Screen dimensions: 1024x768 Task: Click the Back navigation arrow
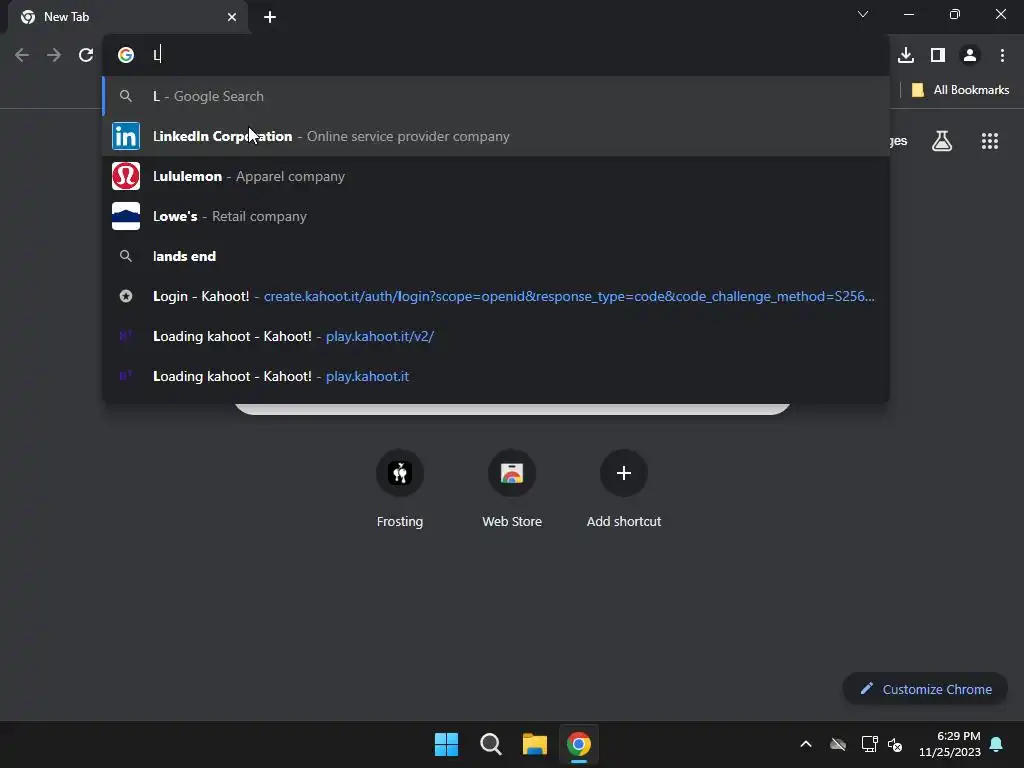(x=22, y=55)
